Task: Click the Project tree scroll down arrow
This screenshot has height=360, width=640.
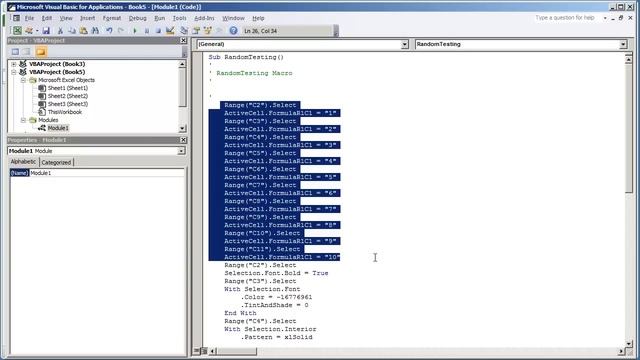Action: pos(182,129)
